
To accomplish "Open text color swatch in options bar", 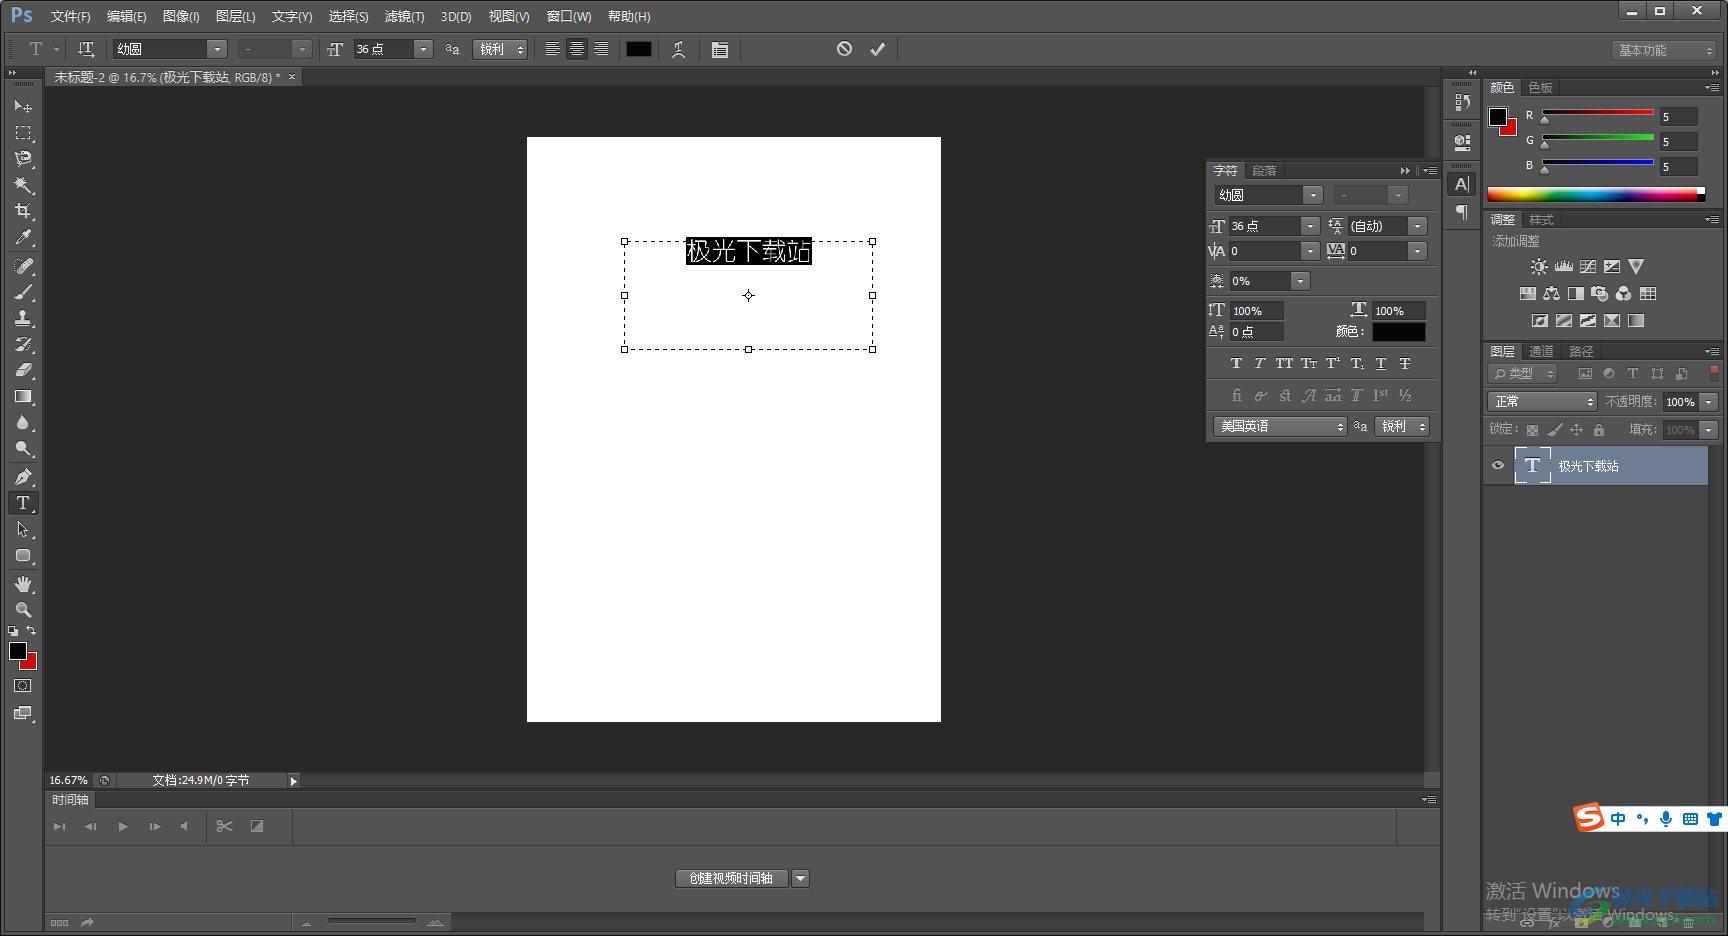I will (x=638, y=49).
